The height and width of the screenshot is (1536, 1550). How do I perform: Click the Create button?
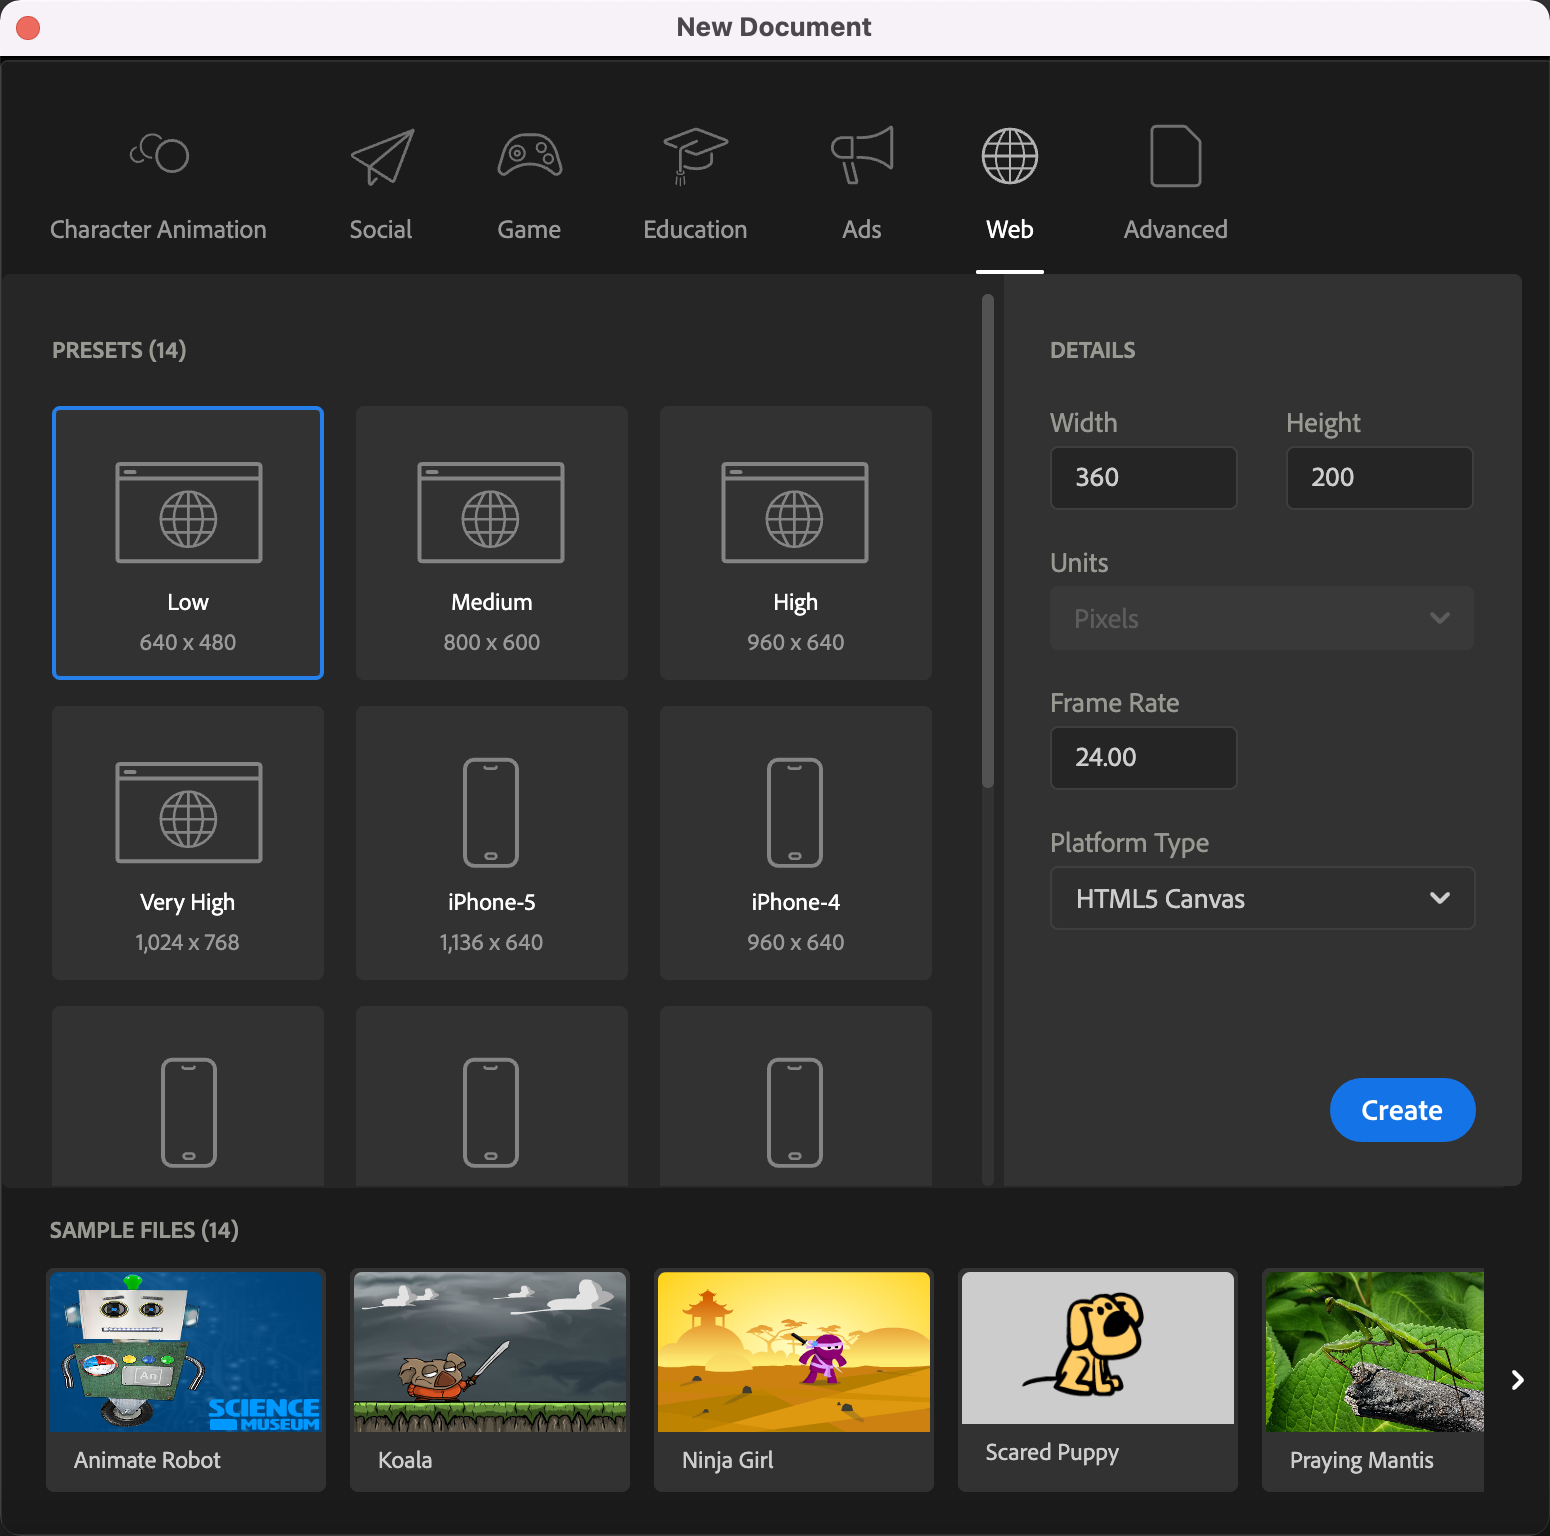pos(1402,1110)
